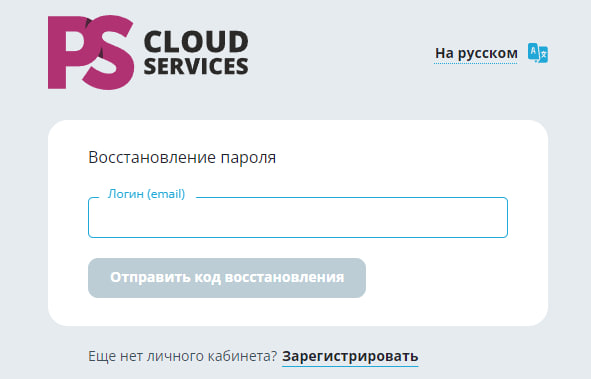This screenshot has width=591, height=379.
Task: Click '(email)' in the login field label
Action: click(166, 194)
